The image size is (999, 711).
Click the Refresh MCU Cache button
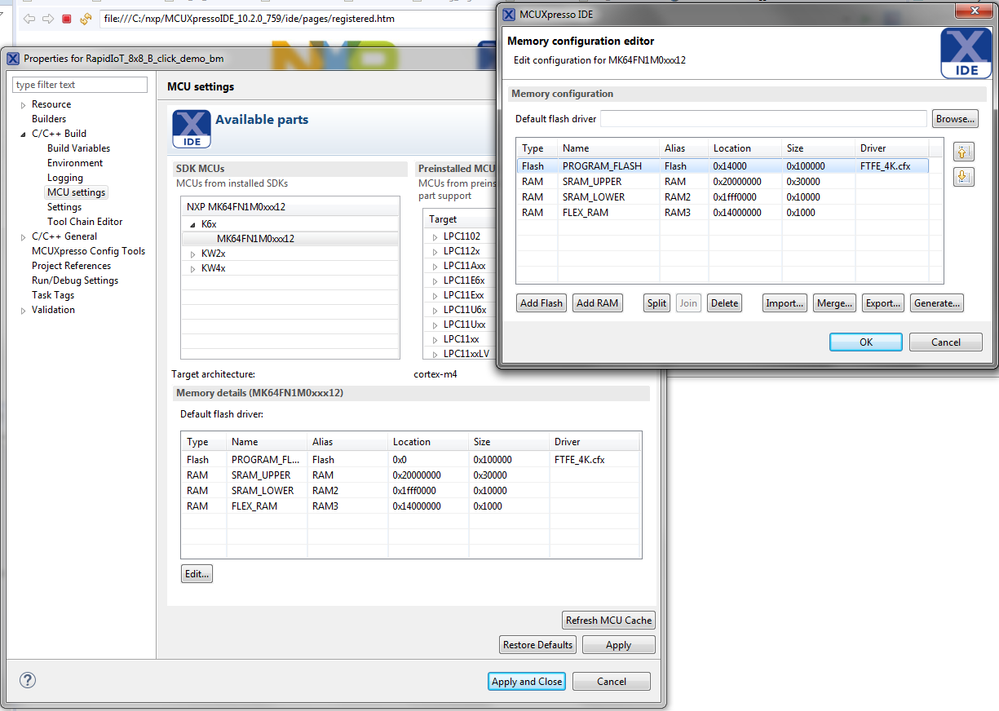pos(608,621)
